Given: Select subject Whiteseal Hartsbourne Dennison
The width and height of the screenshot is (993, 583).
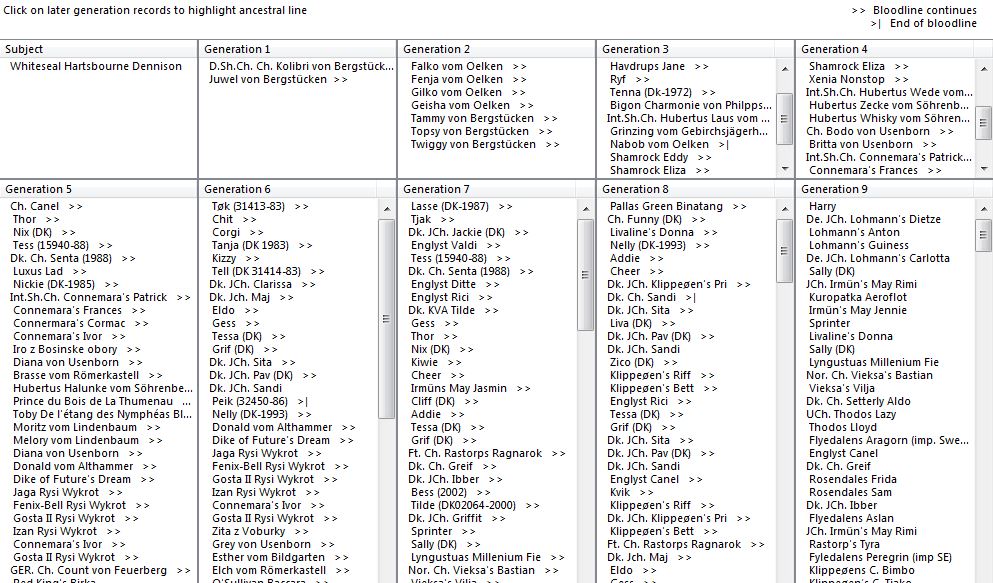Looking at the screenshot, I should [x=96, y=66].
